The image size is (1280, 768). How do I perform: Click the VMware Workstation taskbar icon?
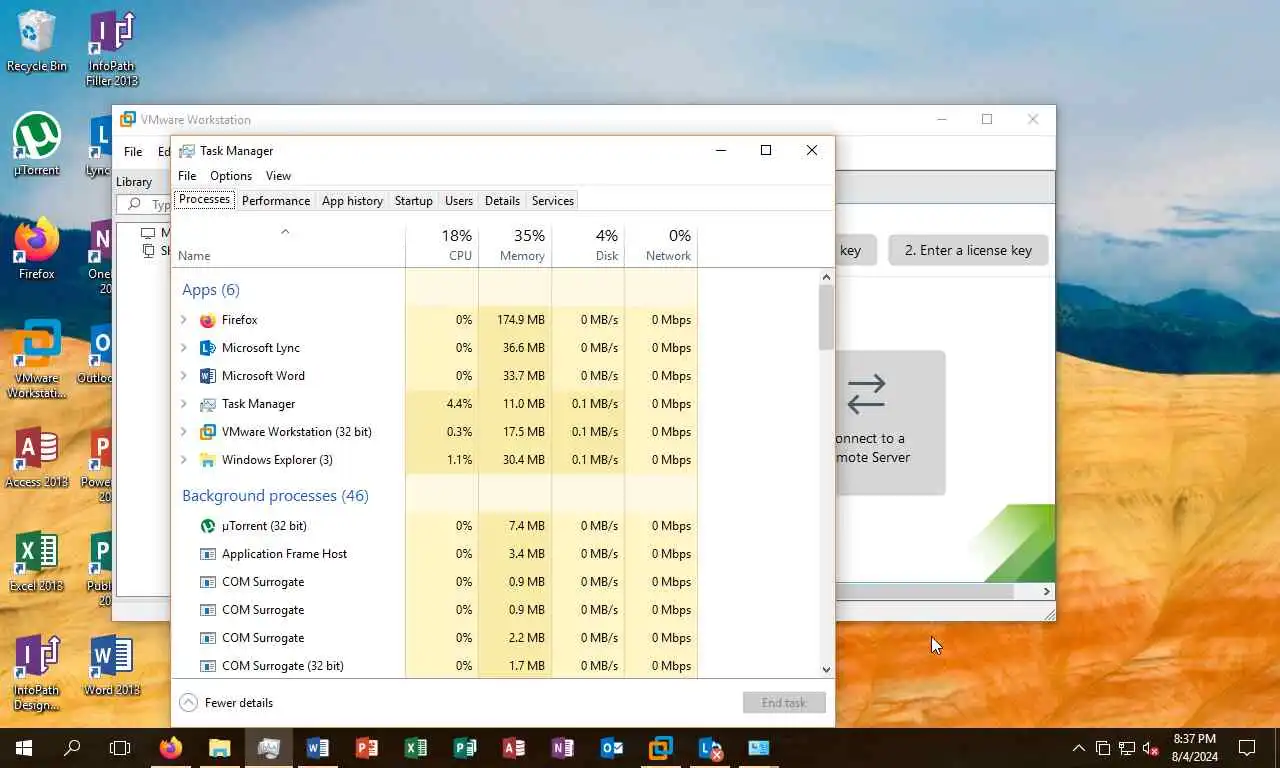(x=661, y=748)
